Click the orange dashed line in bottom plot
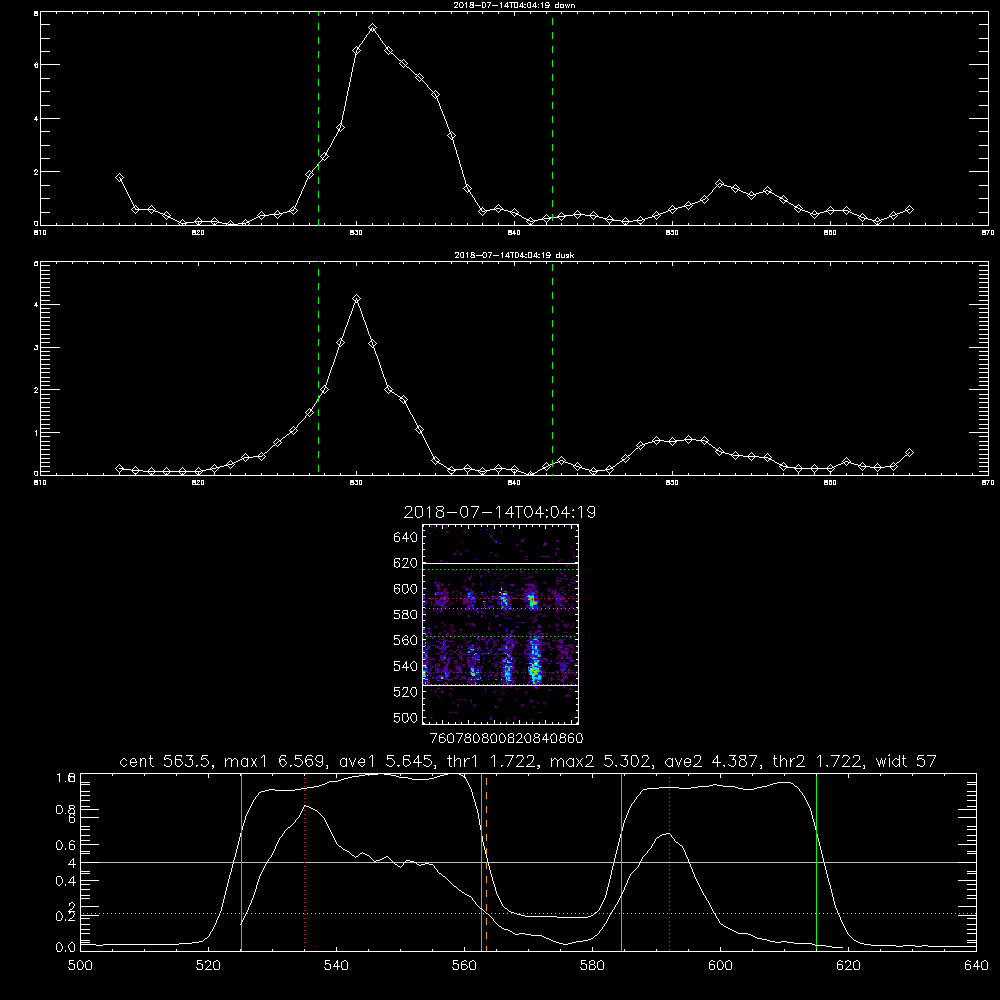Image resolution: width=1000 pixels, height=1000 pixels. click(x=486, y=861)
